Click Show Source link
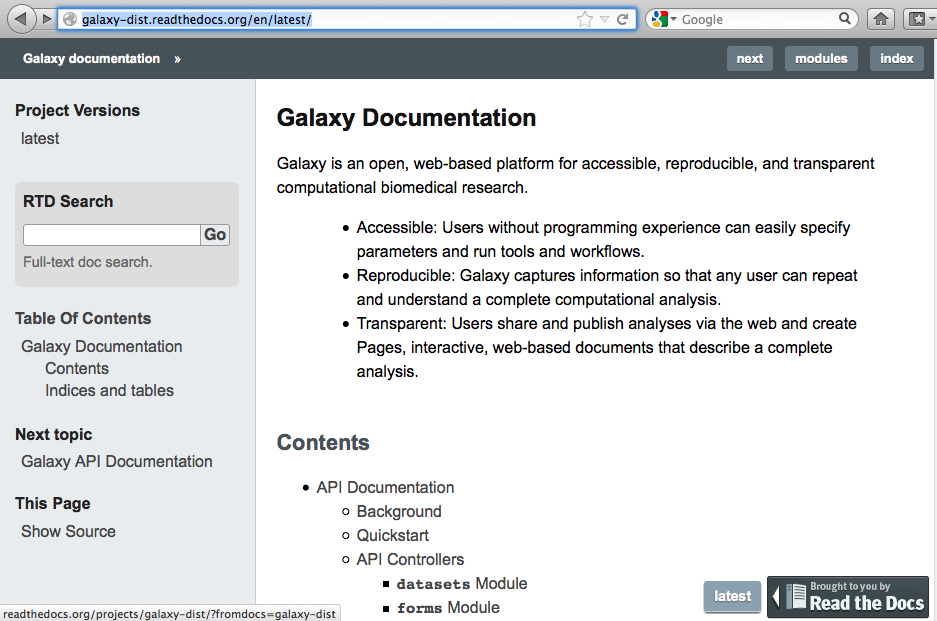 coord(68,531)
